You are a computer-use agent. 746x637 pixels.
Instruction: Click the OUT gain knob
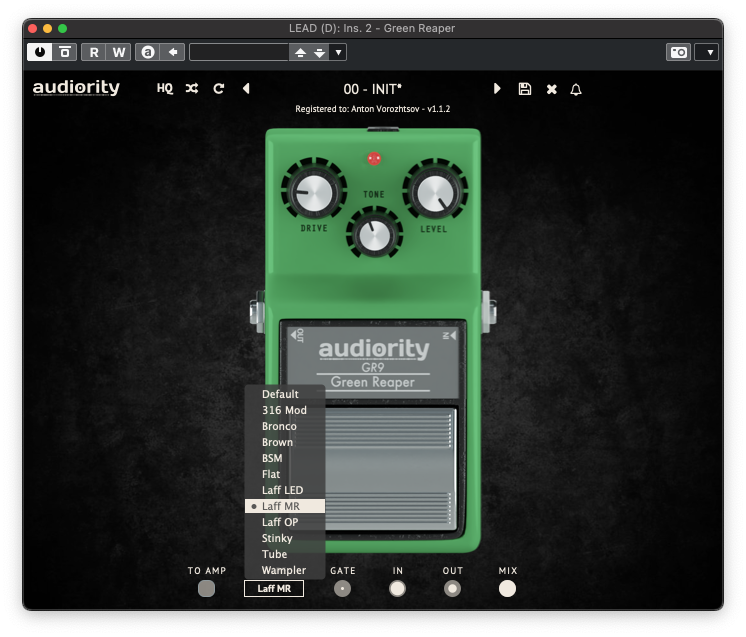tap(452, 589)
